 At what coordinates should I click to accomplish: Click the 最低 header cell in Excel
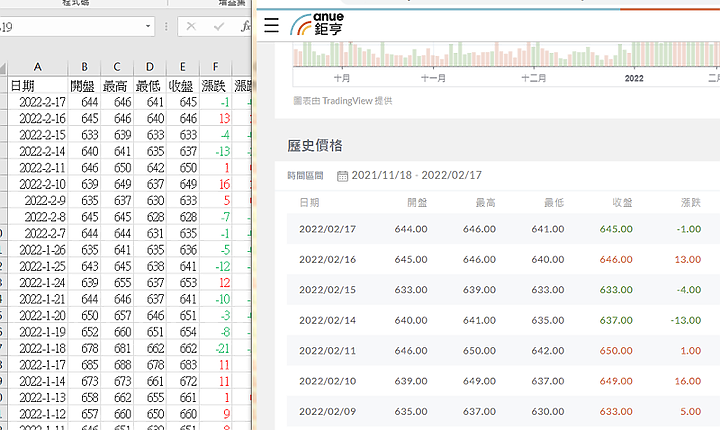(150, 86)
